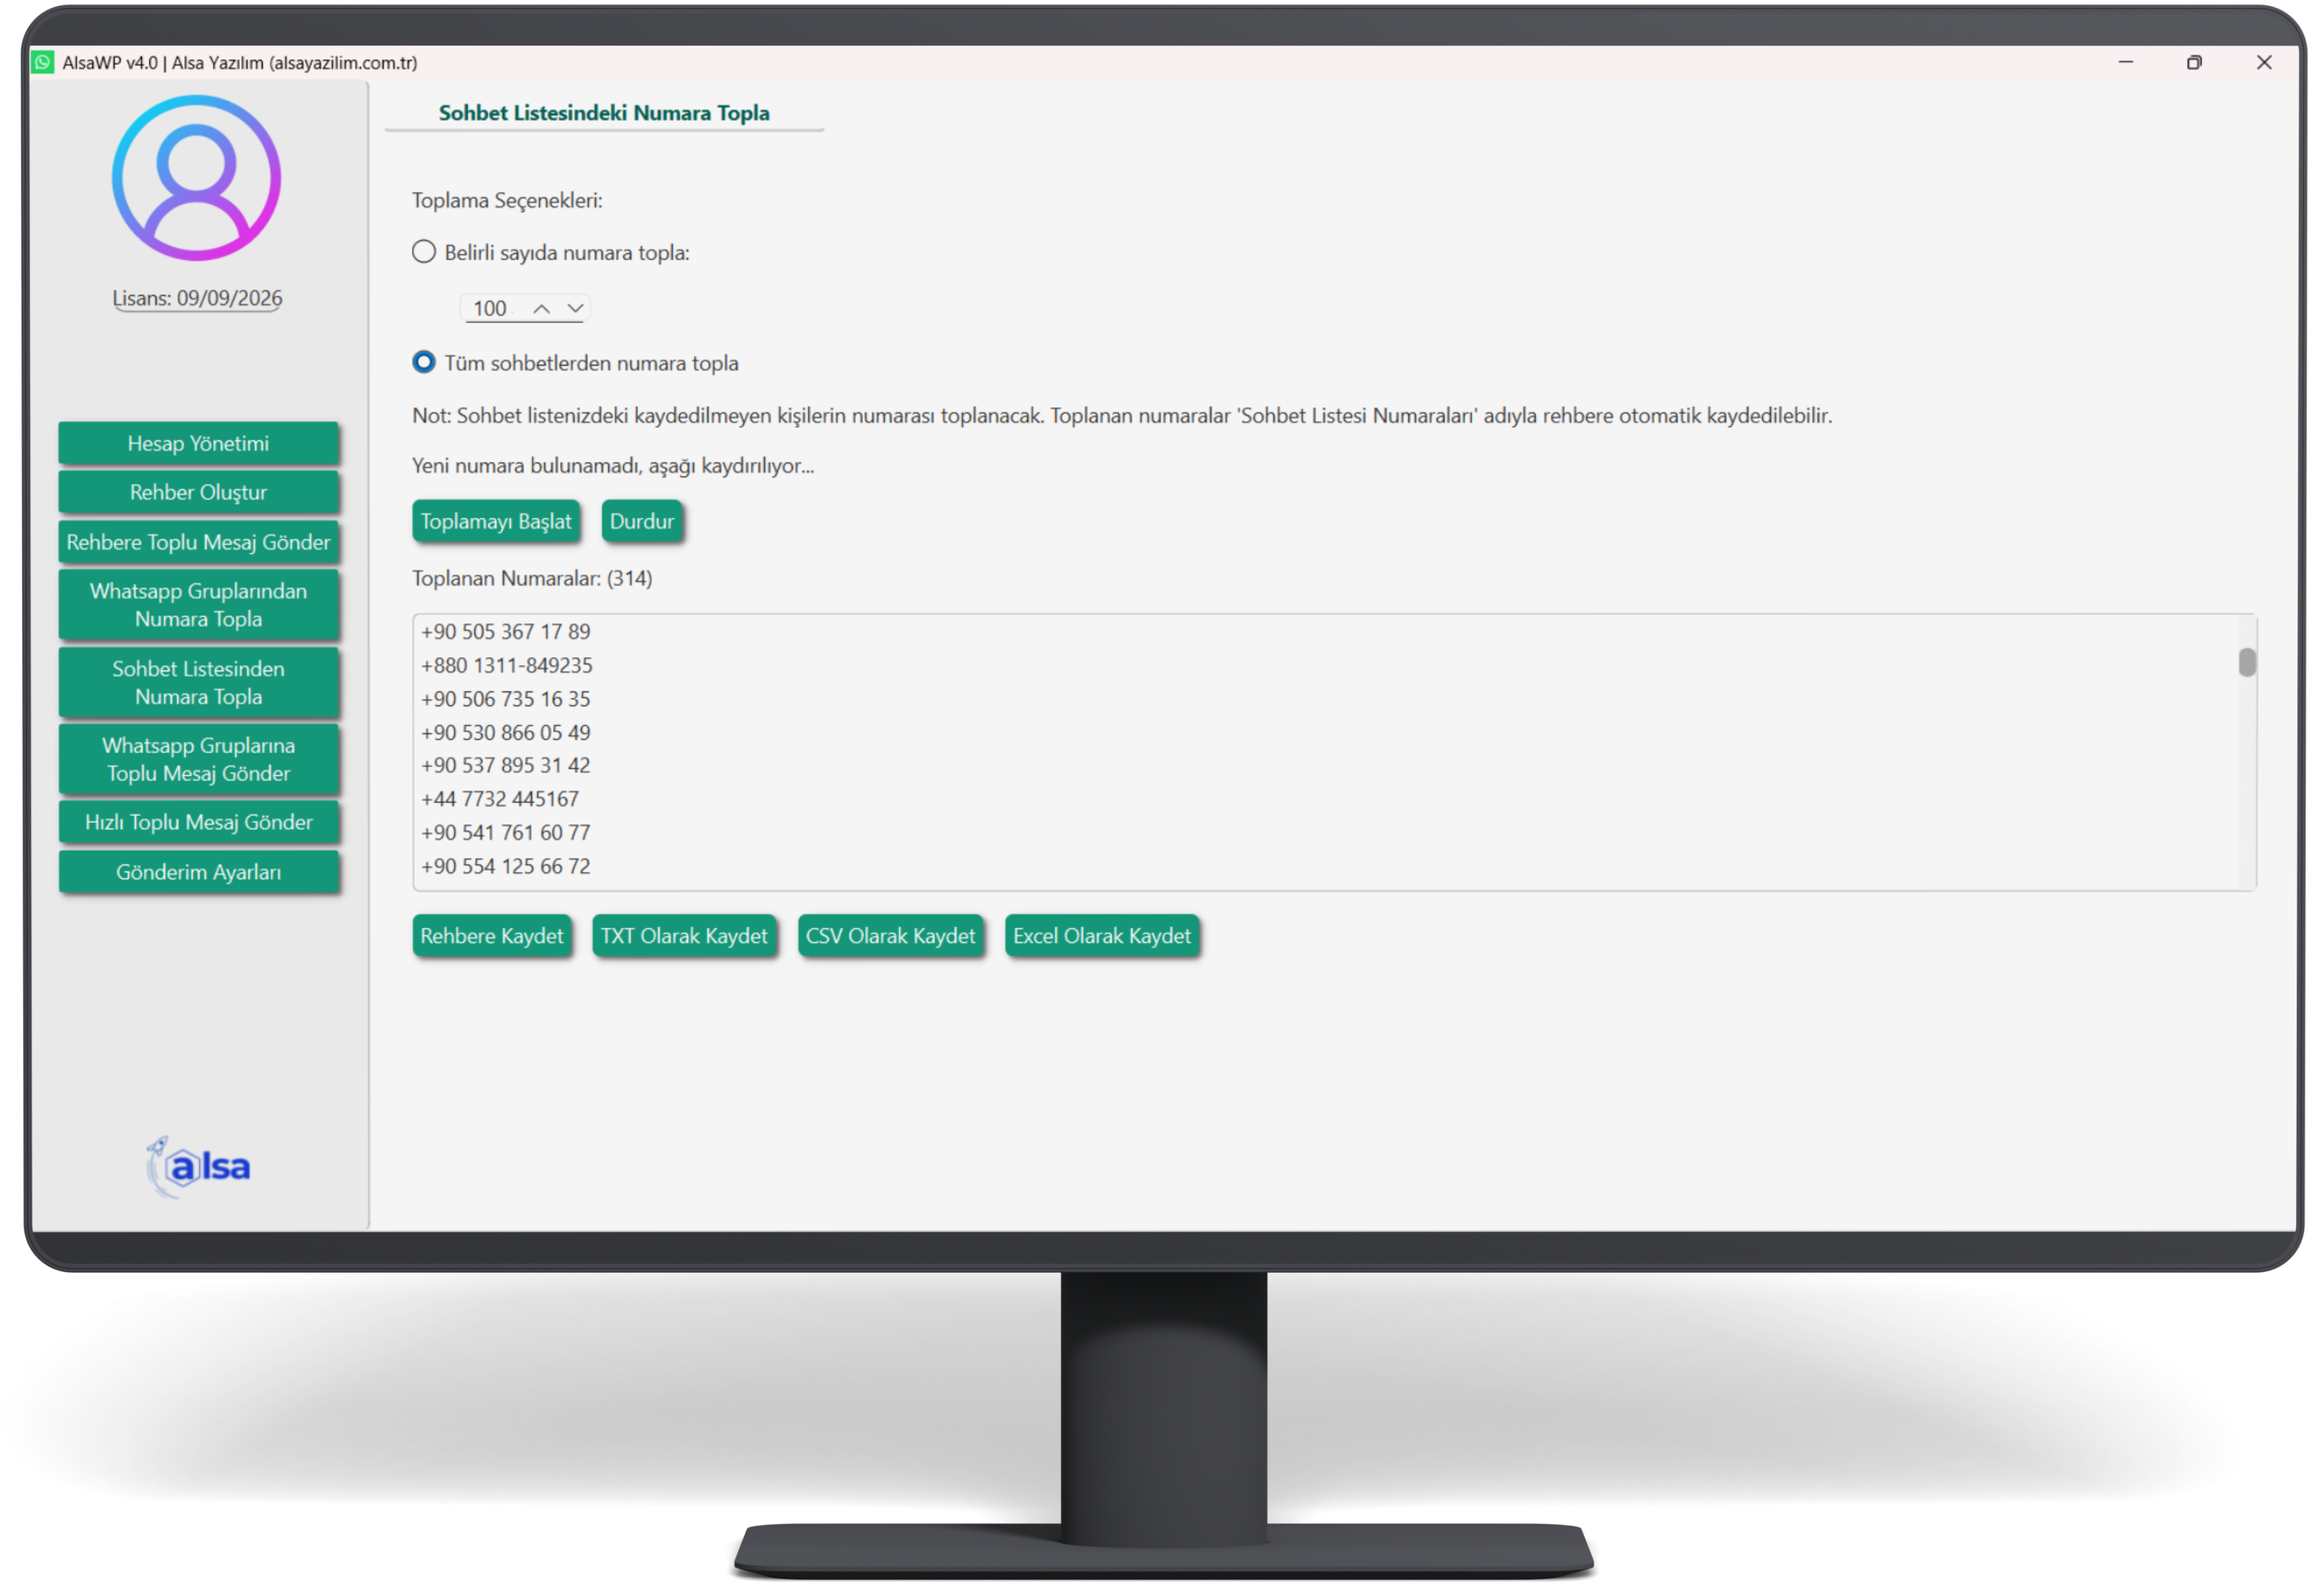Click the user profile avatar icon
This screenshot has width=2324, height=1586.
pyautogui.click(x=196, y=178)
